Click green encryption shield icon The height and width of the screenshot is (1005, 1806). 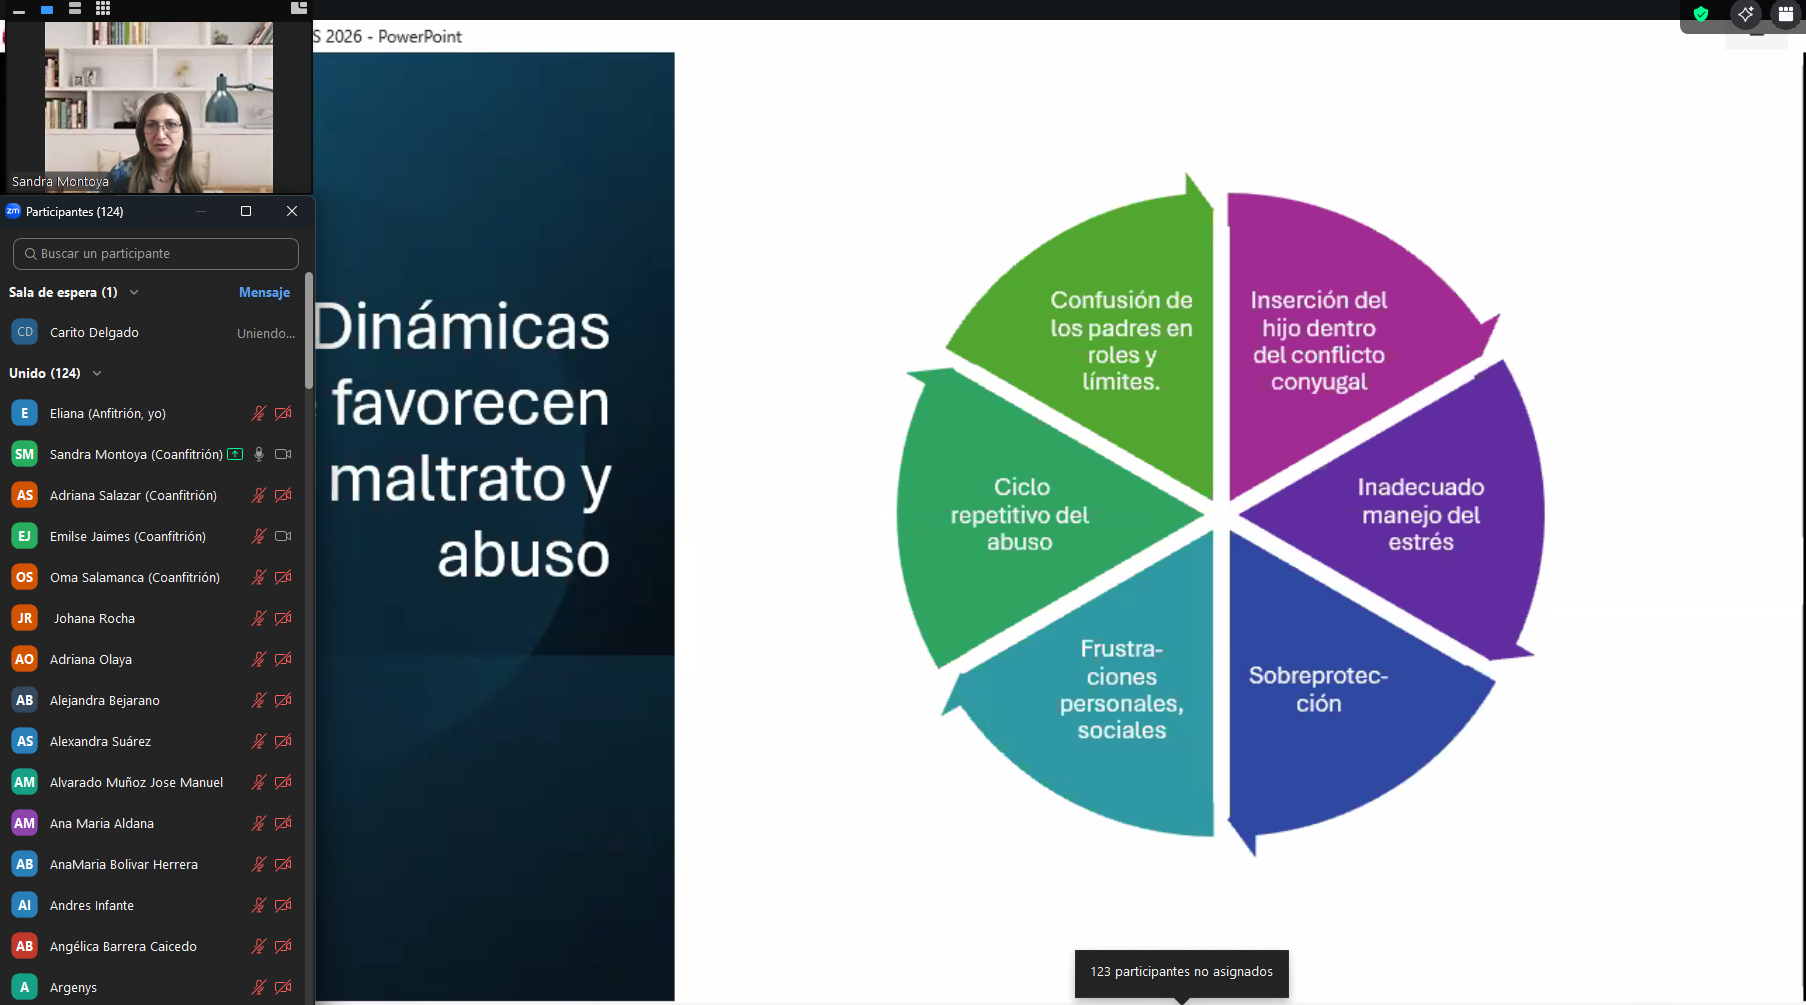(x=1700, y=14)
